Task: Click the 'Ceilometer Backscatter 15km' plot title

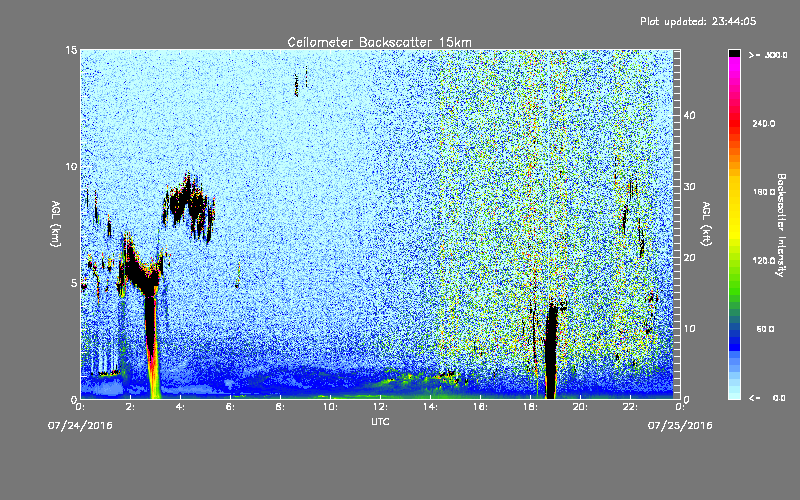Action: [379, 42]
